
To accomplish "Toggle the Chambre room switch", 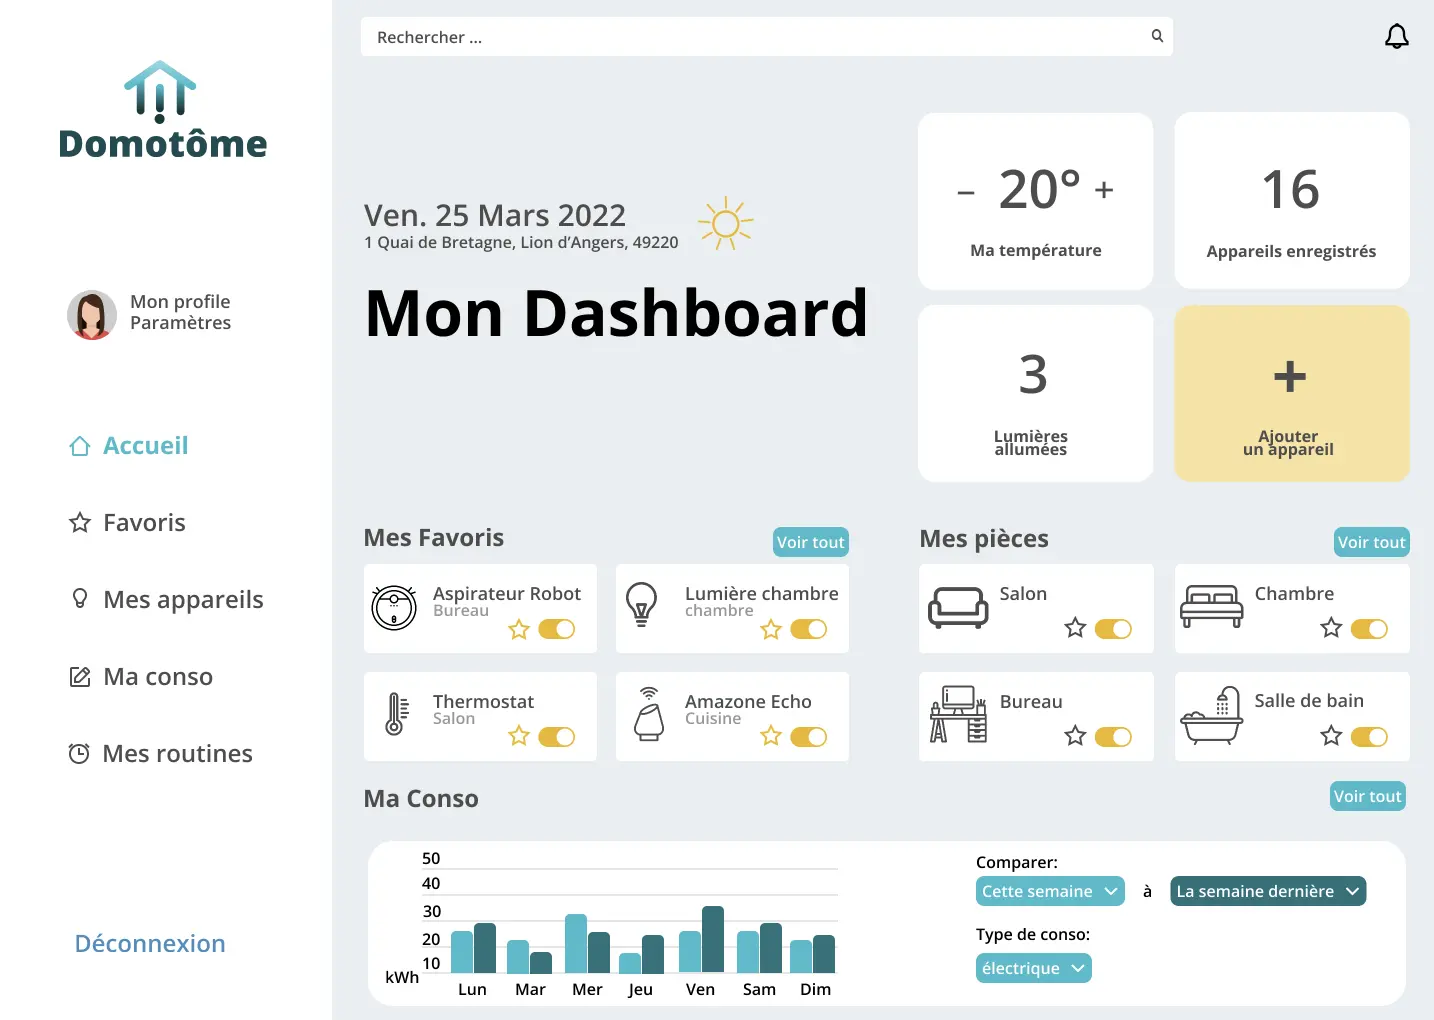I will [x=1369, y=629].
